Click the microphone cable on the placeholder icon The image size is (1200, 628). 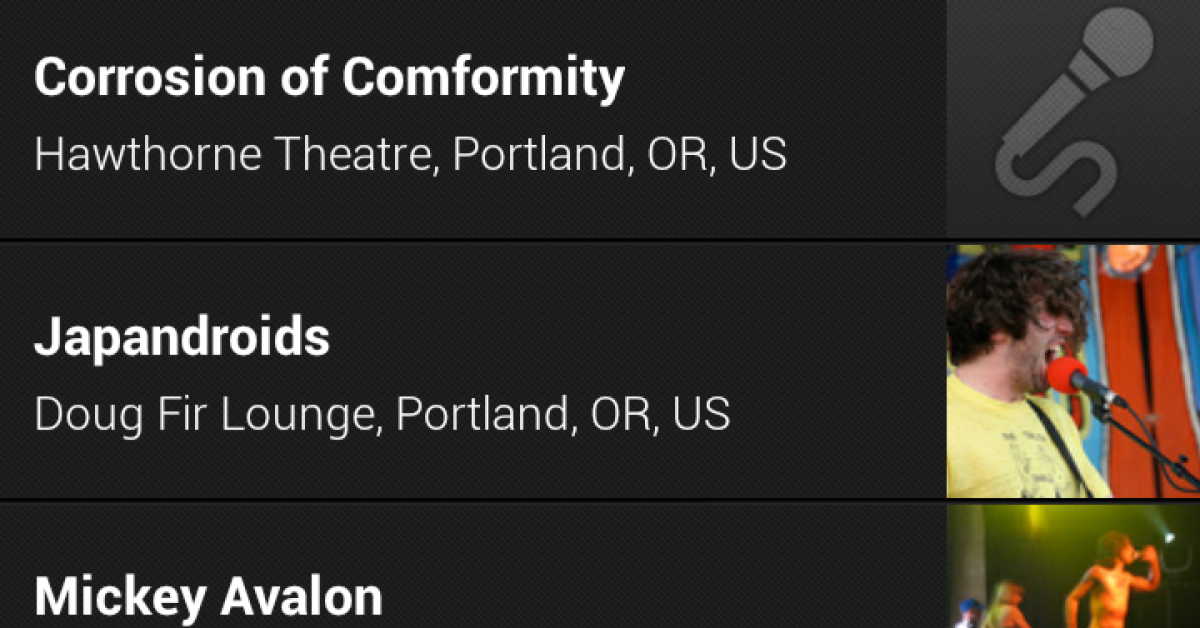point(1050,180)
